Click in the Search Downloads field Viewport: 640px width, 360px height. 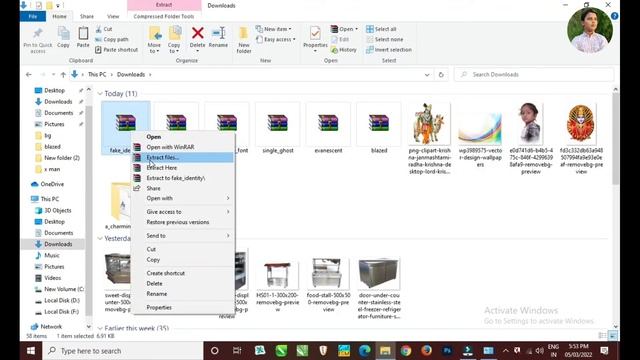[534, 75]
